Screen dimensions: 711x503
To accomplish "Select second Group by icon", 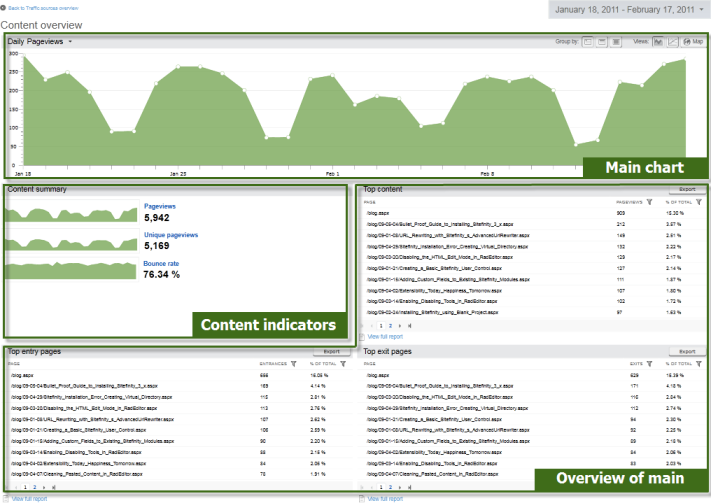I will [x=602, y=42].
